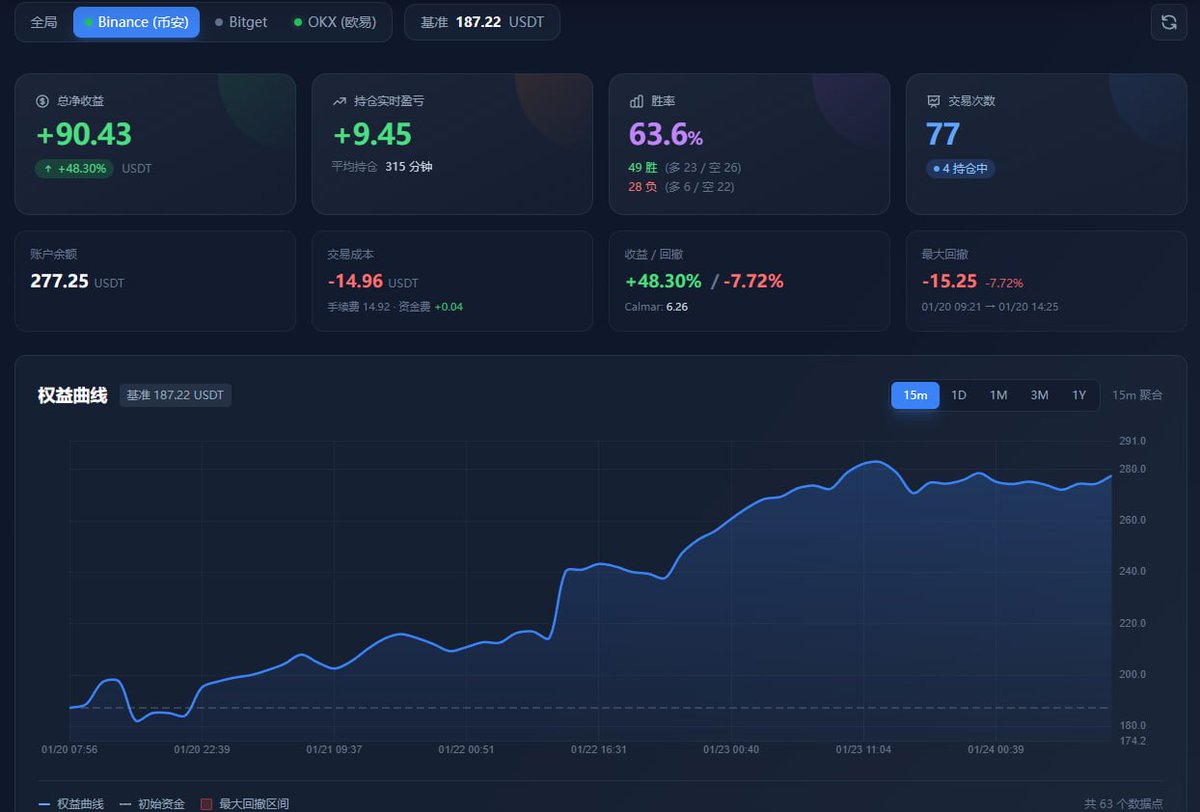
Task: Toggle the 初始资金 legend item
Action: pyautogui.click(x=152, y=804)
